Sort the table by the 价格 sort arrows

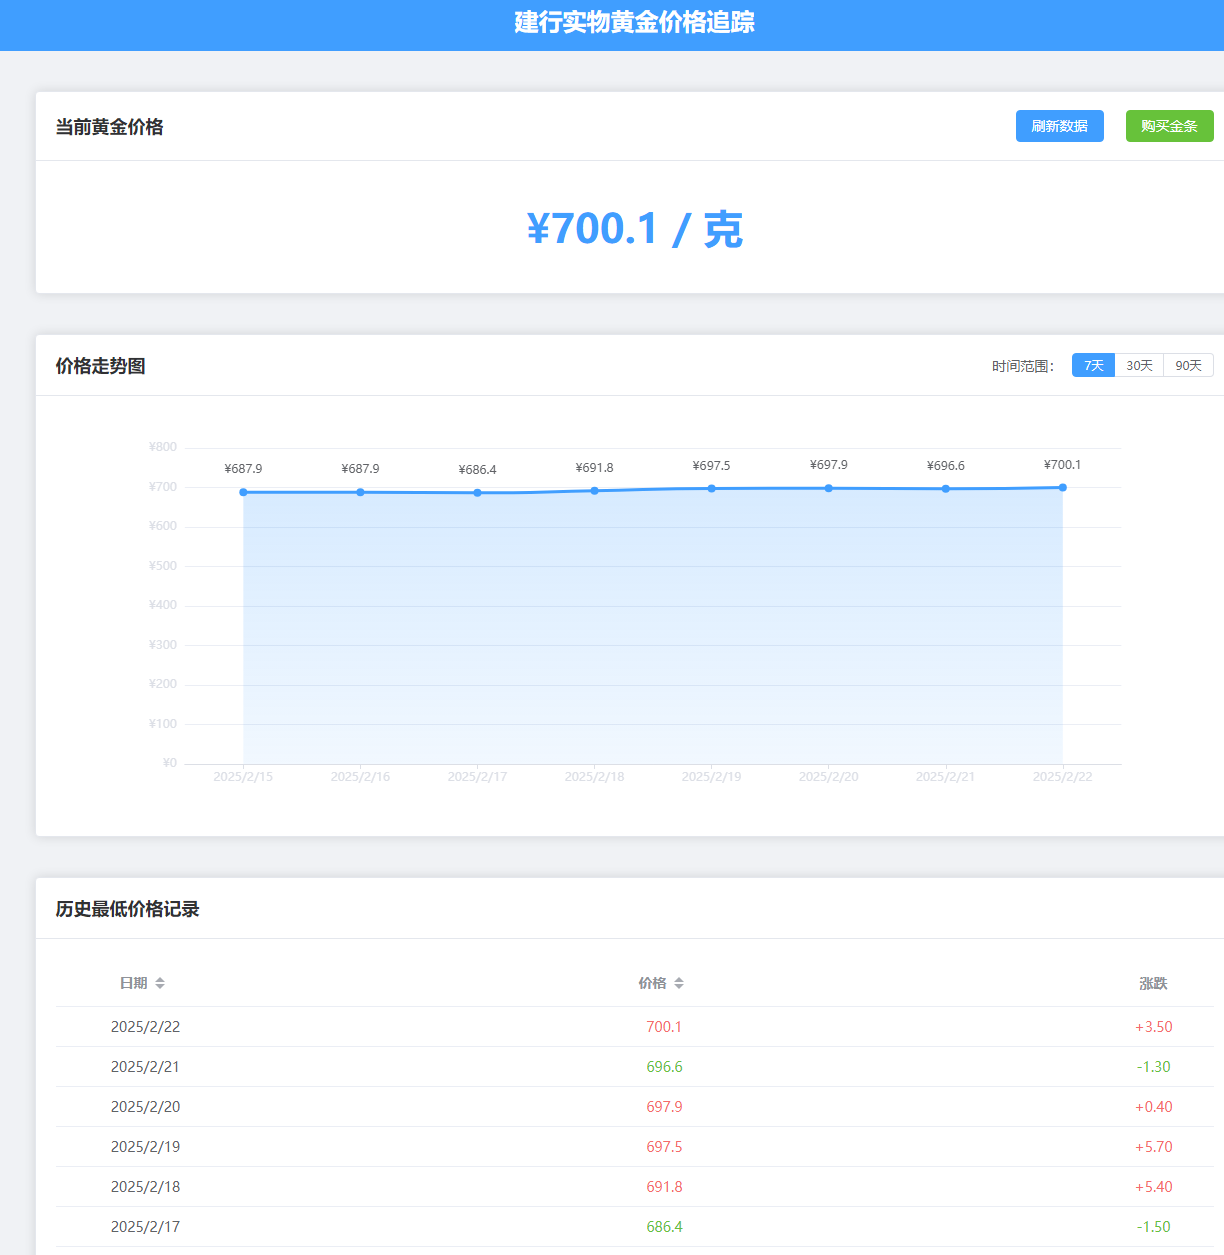tap(679, 983)
